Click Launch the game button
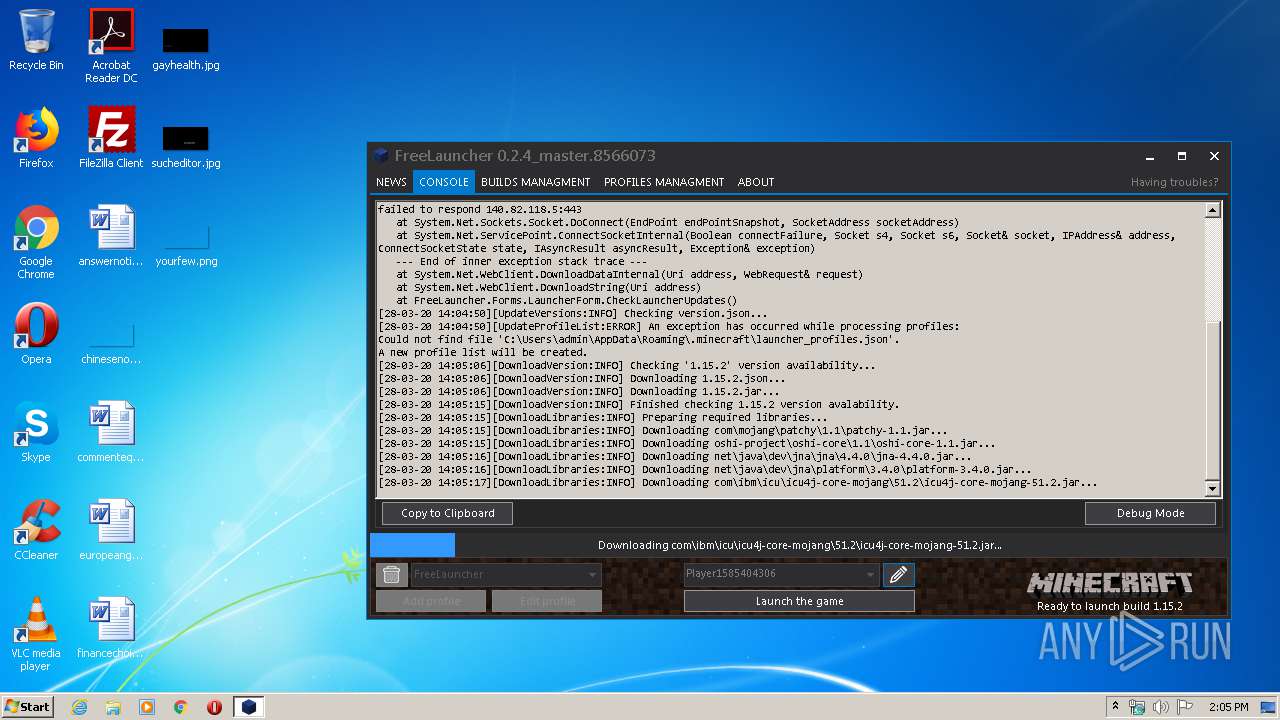This screenshot has height=720, width=1280. click(x=799, y=601)
